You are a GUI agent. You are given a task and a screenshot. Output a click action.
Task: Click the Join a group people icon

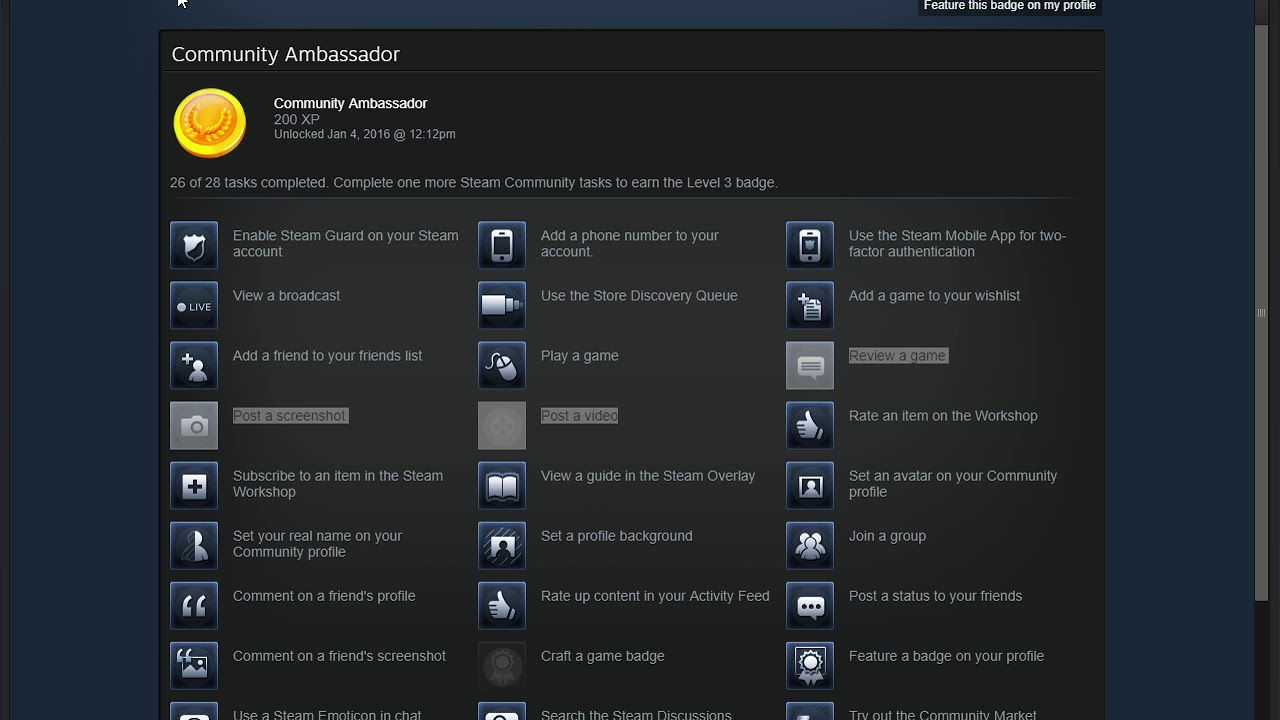tap(810, 546)
